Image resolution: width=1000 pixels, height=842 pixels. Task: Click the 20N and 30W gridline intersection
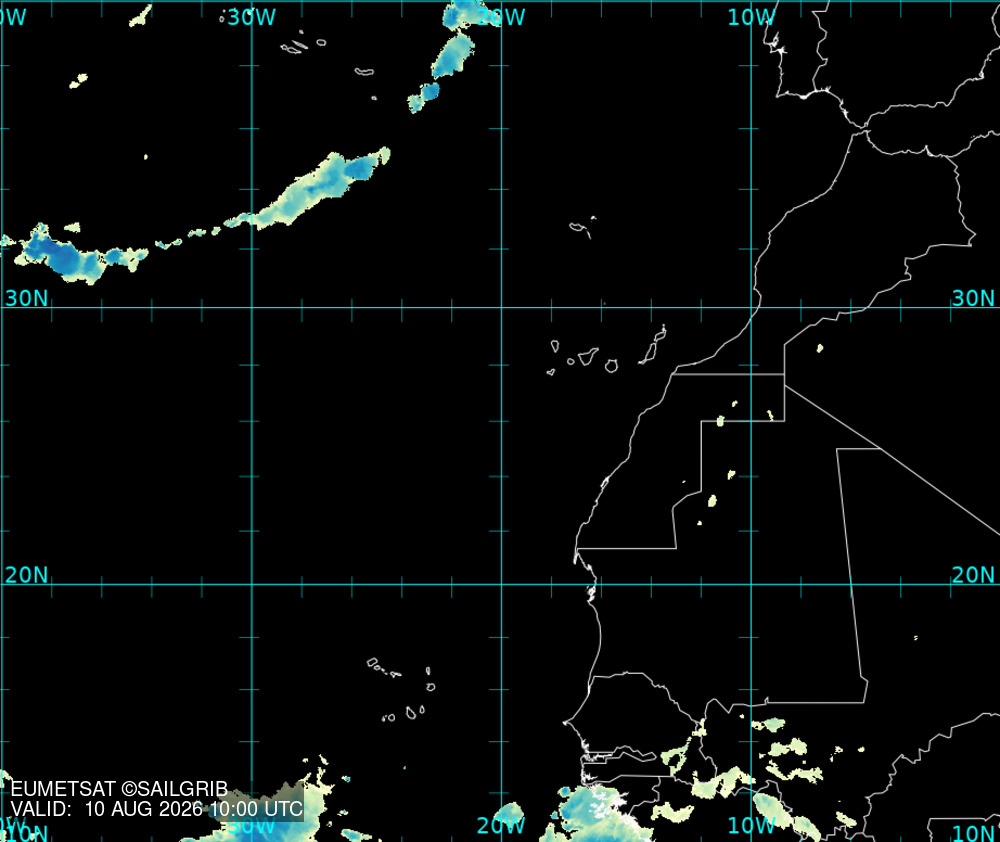(x=252, y=584)
